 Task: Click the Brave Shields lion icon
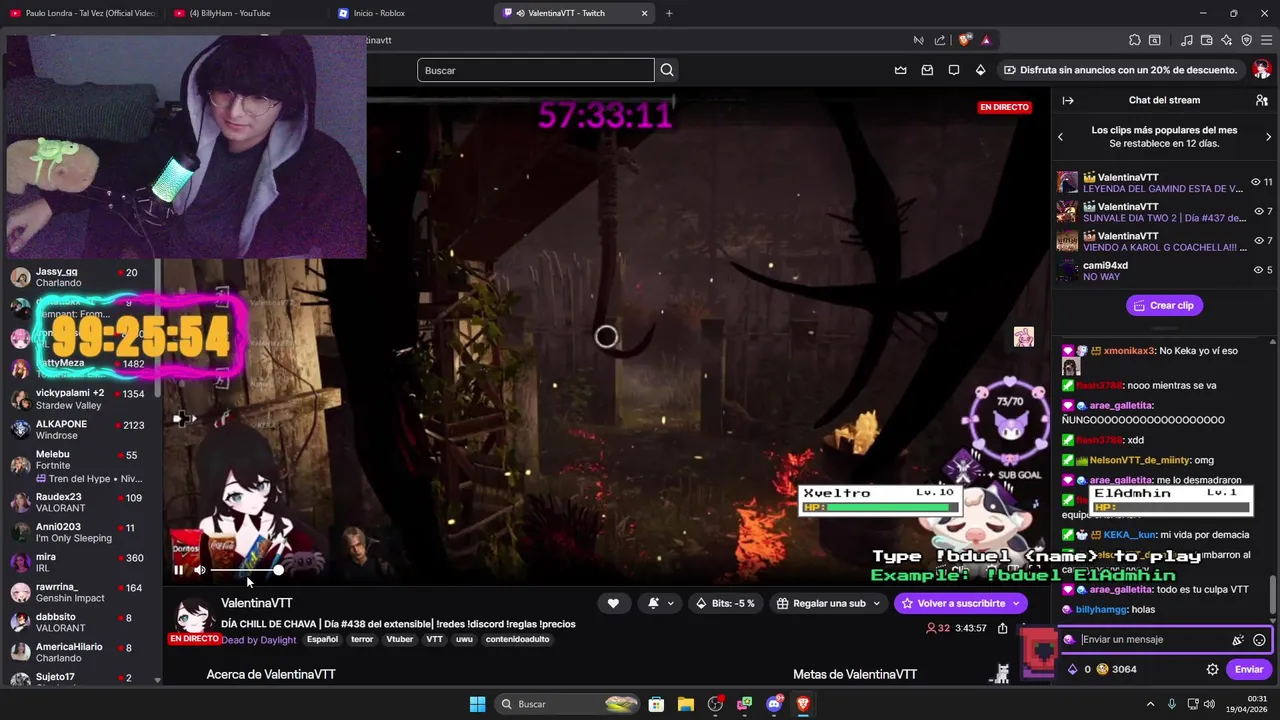coord(964,40)
